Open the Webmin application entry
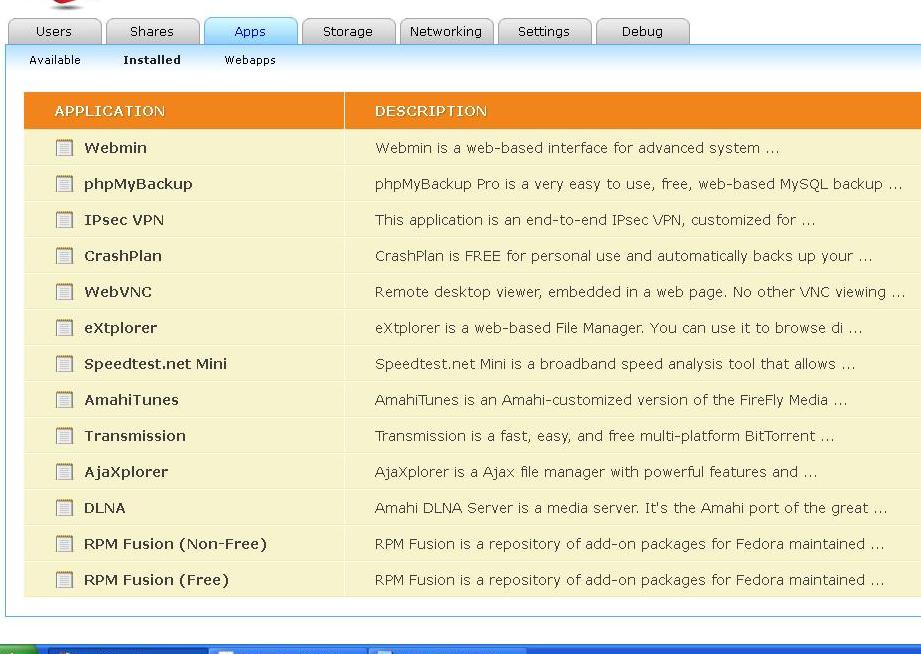 pyautogui.click(x=116, y=147)
